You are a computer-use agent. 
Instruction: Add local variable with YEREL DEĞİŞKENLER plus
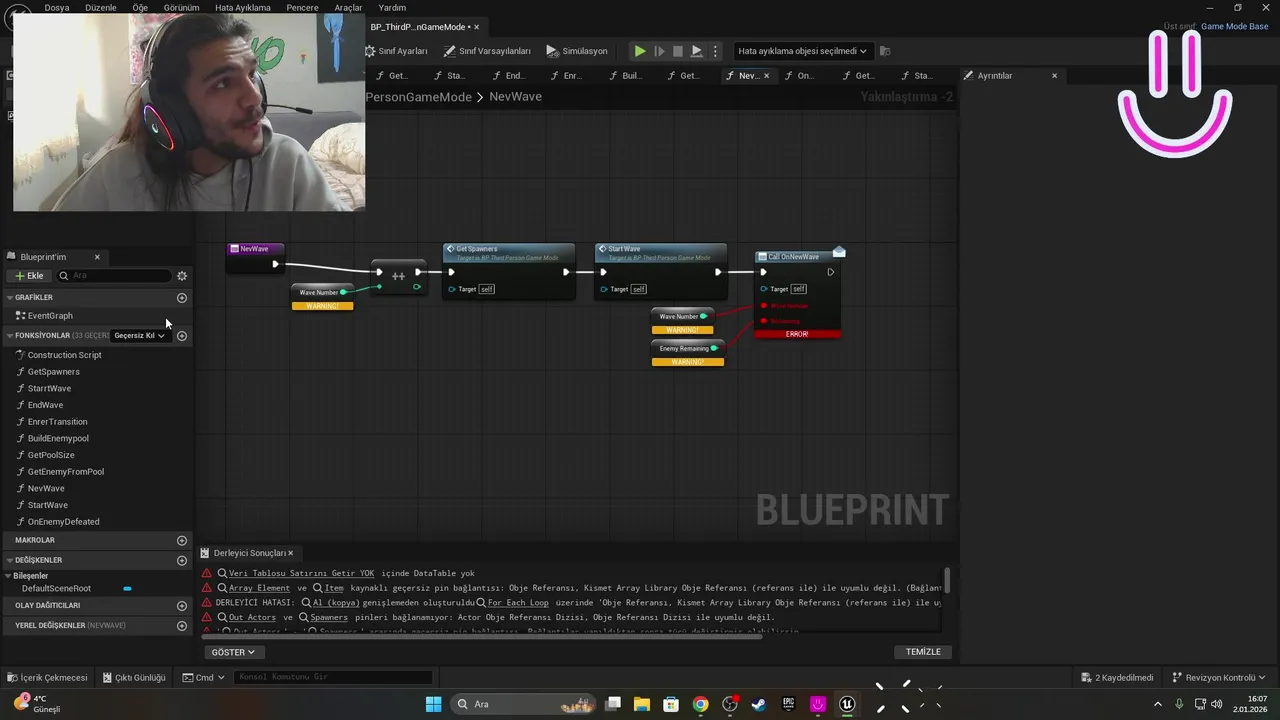pyautogui.click(x=182, y=626)
